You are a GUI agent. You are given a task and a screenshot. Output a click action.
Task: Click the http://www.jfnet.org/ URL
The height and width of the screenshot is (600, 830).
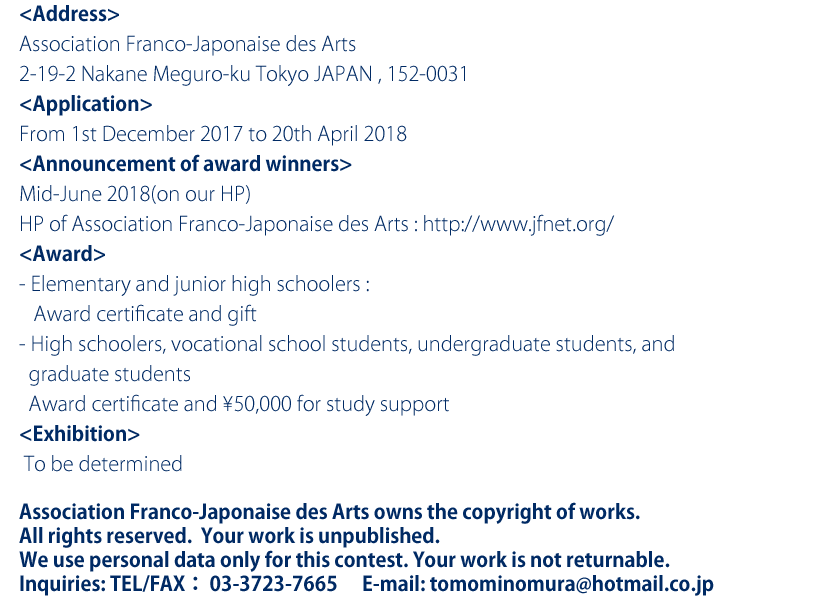(x=518, y=225)
